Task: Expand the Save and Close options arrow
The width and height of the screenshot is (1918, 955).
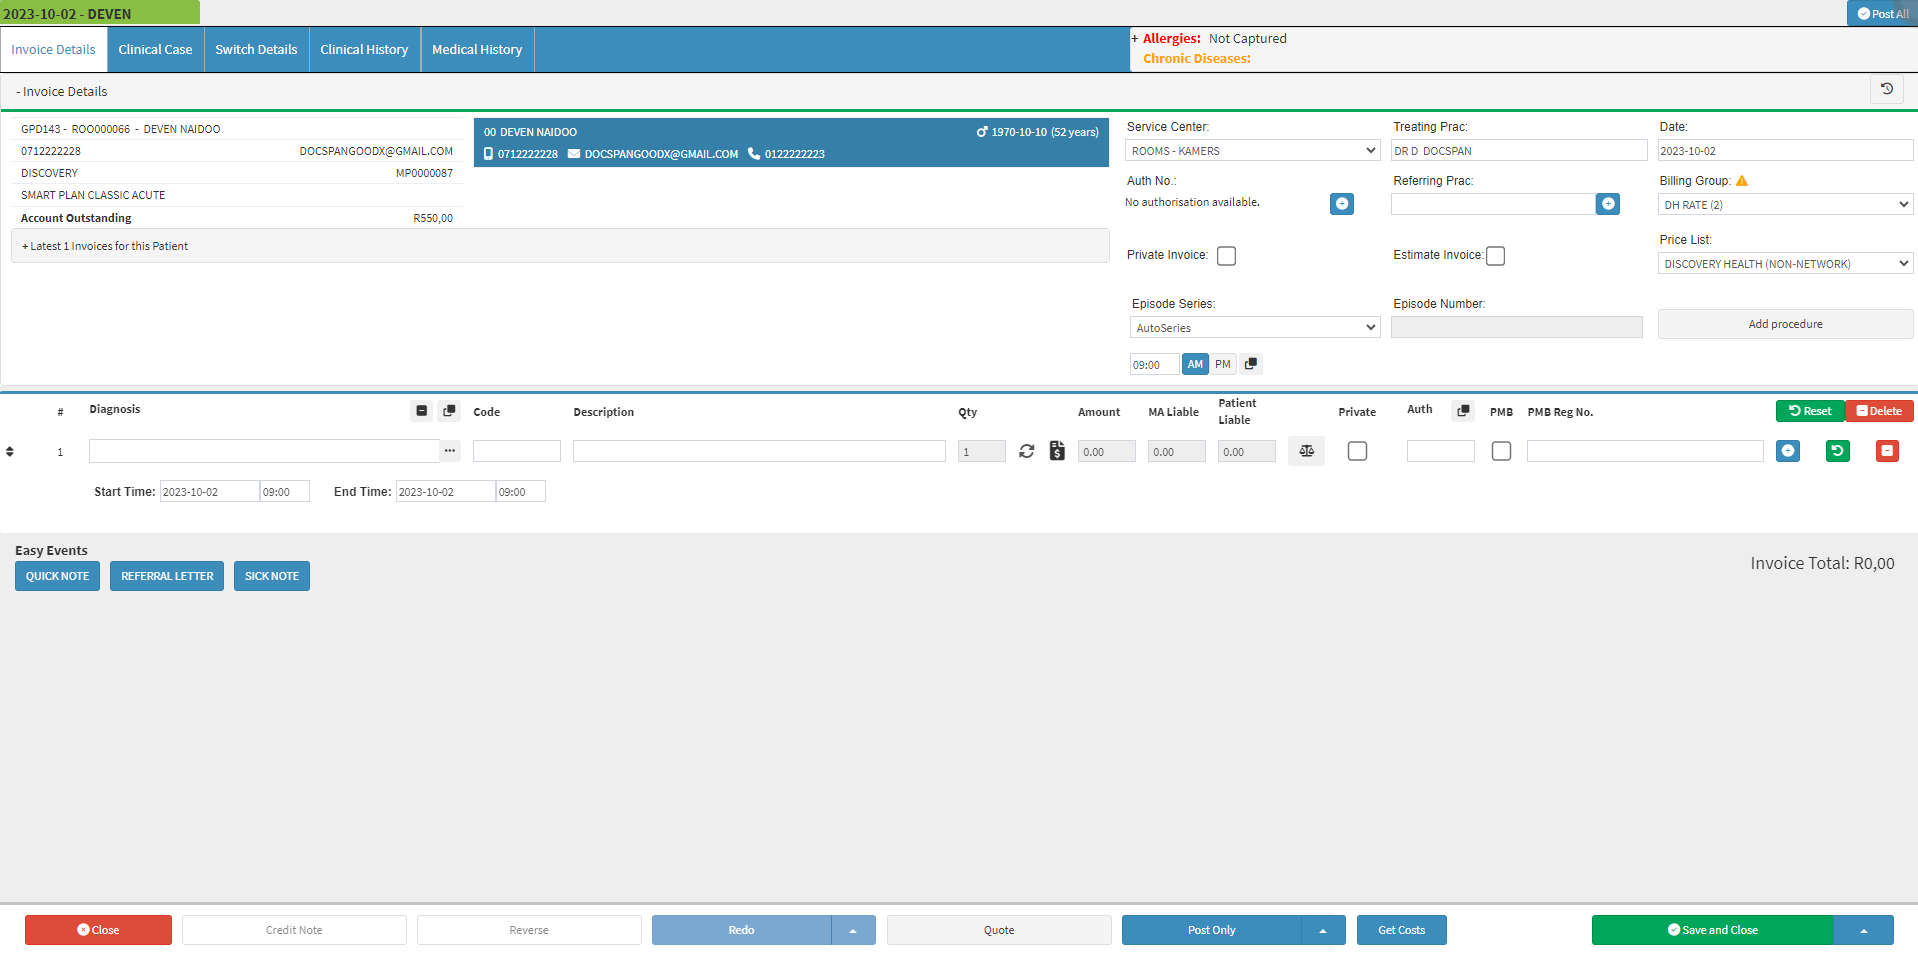Action: (1863, 930)
